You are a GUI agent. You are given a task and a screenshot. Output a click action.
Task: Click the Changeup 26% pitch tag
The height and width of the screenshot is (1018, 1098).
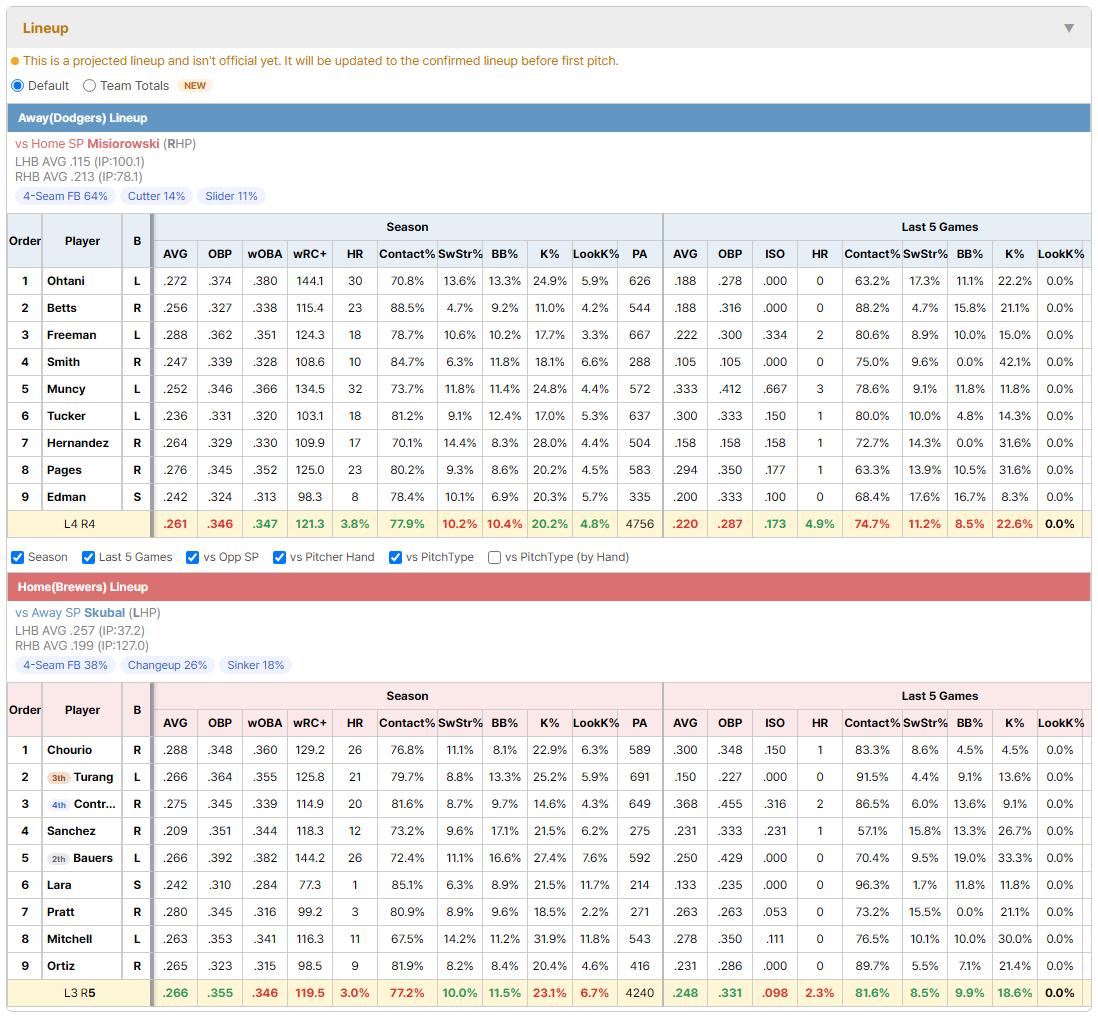point(167,665)
